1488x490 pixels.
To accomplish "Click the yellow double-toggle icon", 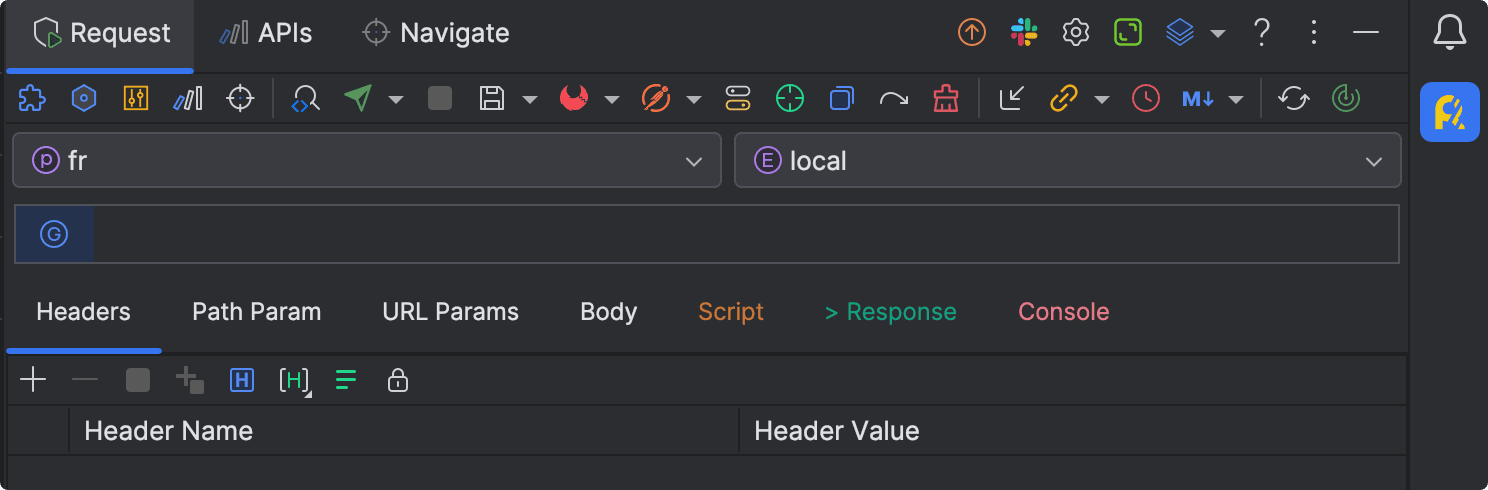I will (x=738, y=98).
